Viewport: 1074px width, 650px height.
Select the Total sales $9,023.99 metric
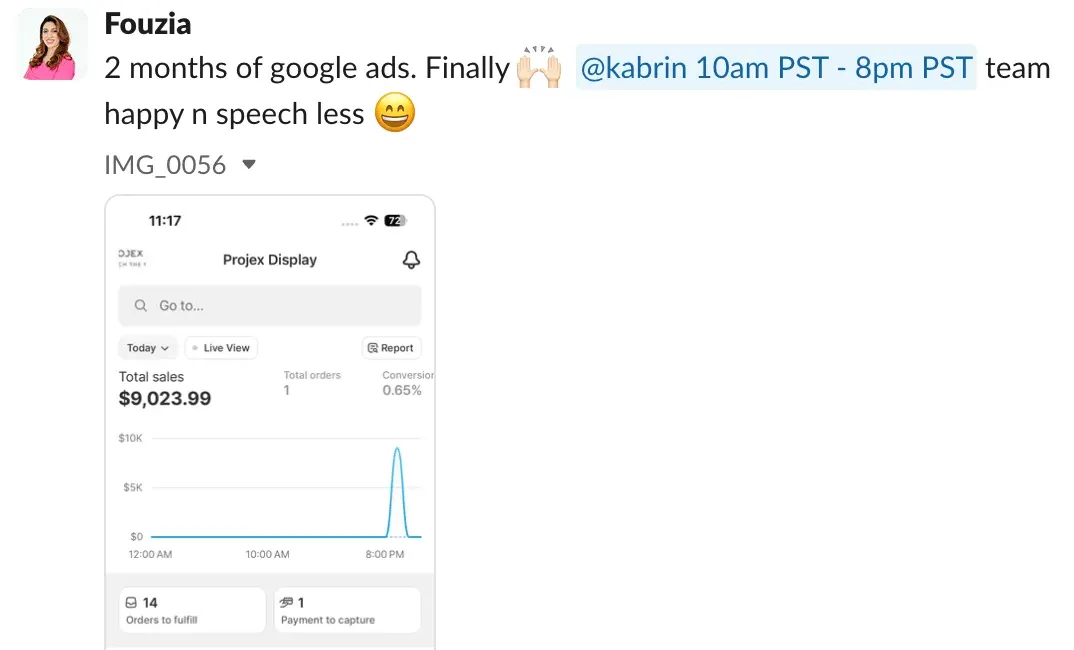point(165,388)
